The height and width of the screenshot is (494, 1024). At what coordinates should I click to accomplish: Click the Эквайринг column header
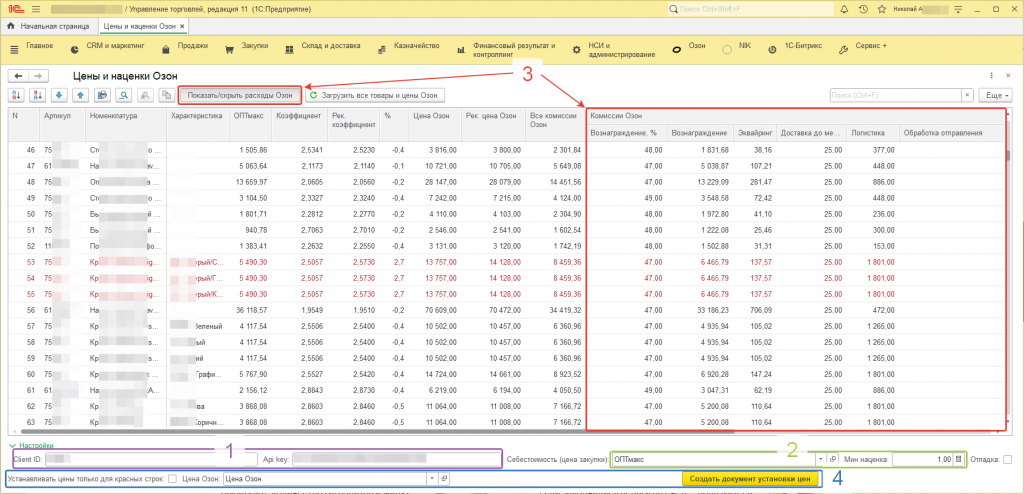pos(755,133)
